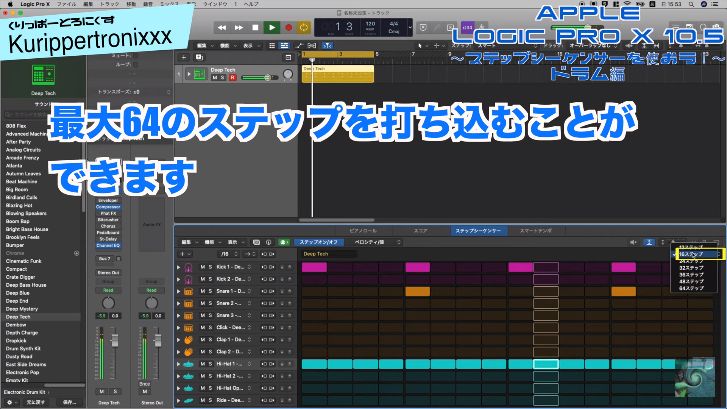The width and height of the screenshot is (727, 409).
Task: Click the green pattern browser icon in sequencer
Action: (284, 242)
